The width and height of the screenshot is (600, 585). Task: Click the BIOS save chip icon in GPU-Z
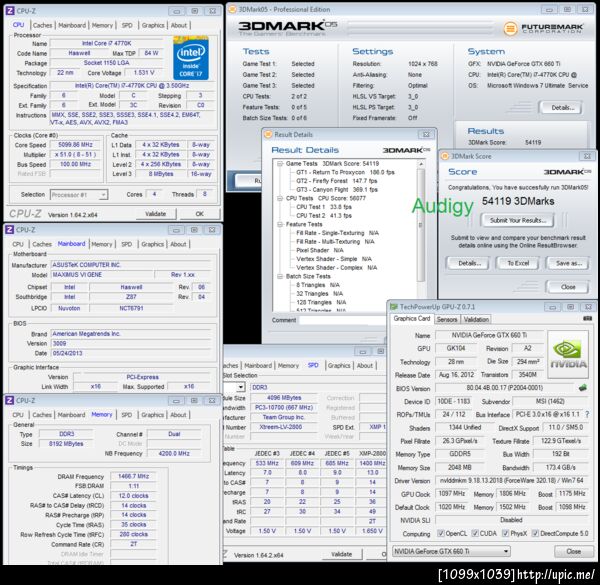tap(583, 388)
